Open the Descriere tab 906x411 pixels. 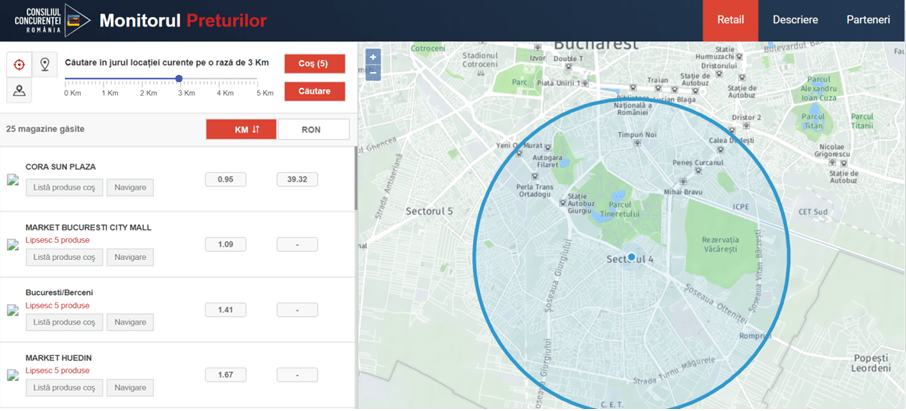pyautogui.click(x=795, y=20)
